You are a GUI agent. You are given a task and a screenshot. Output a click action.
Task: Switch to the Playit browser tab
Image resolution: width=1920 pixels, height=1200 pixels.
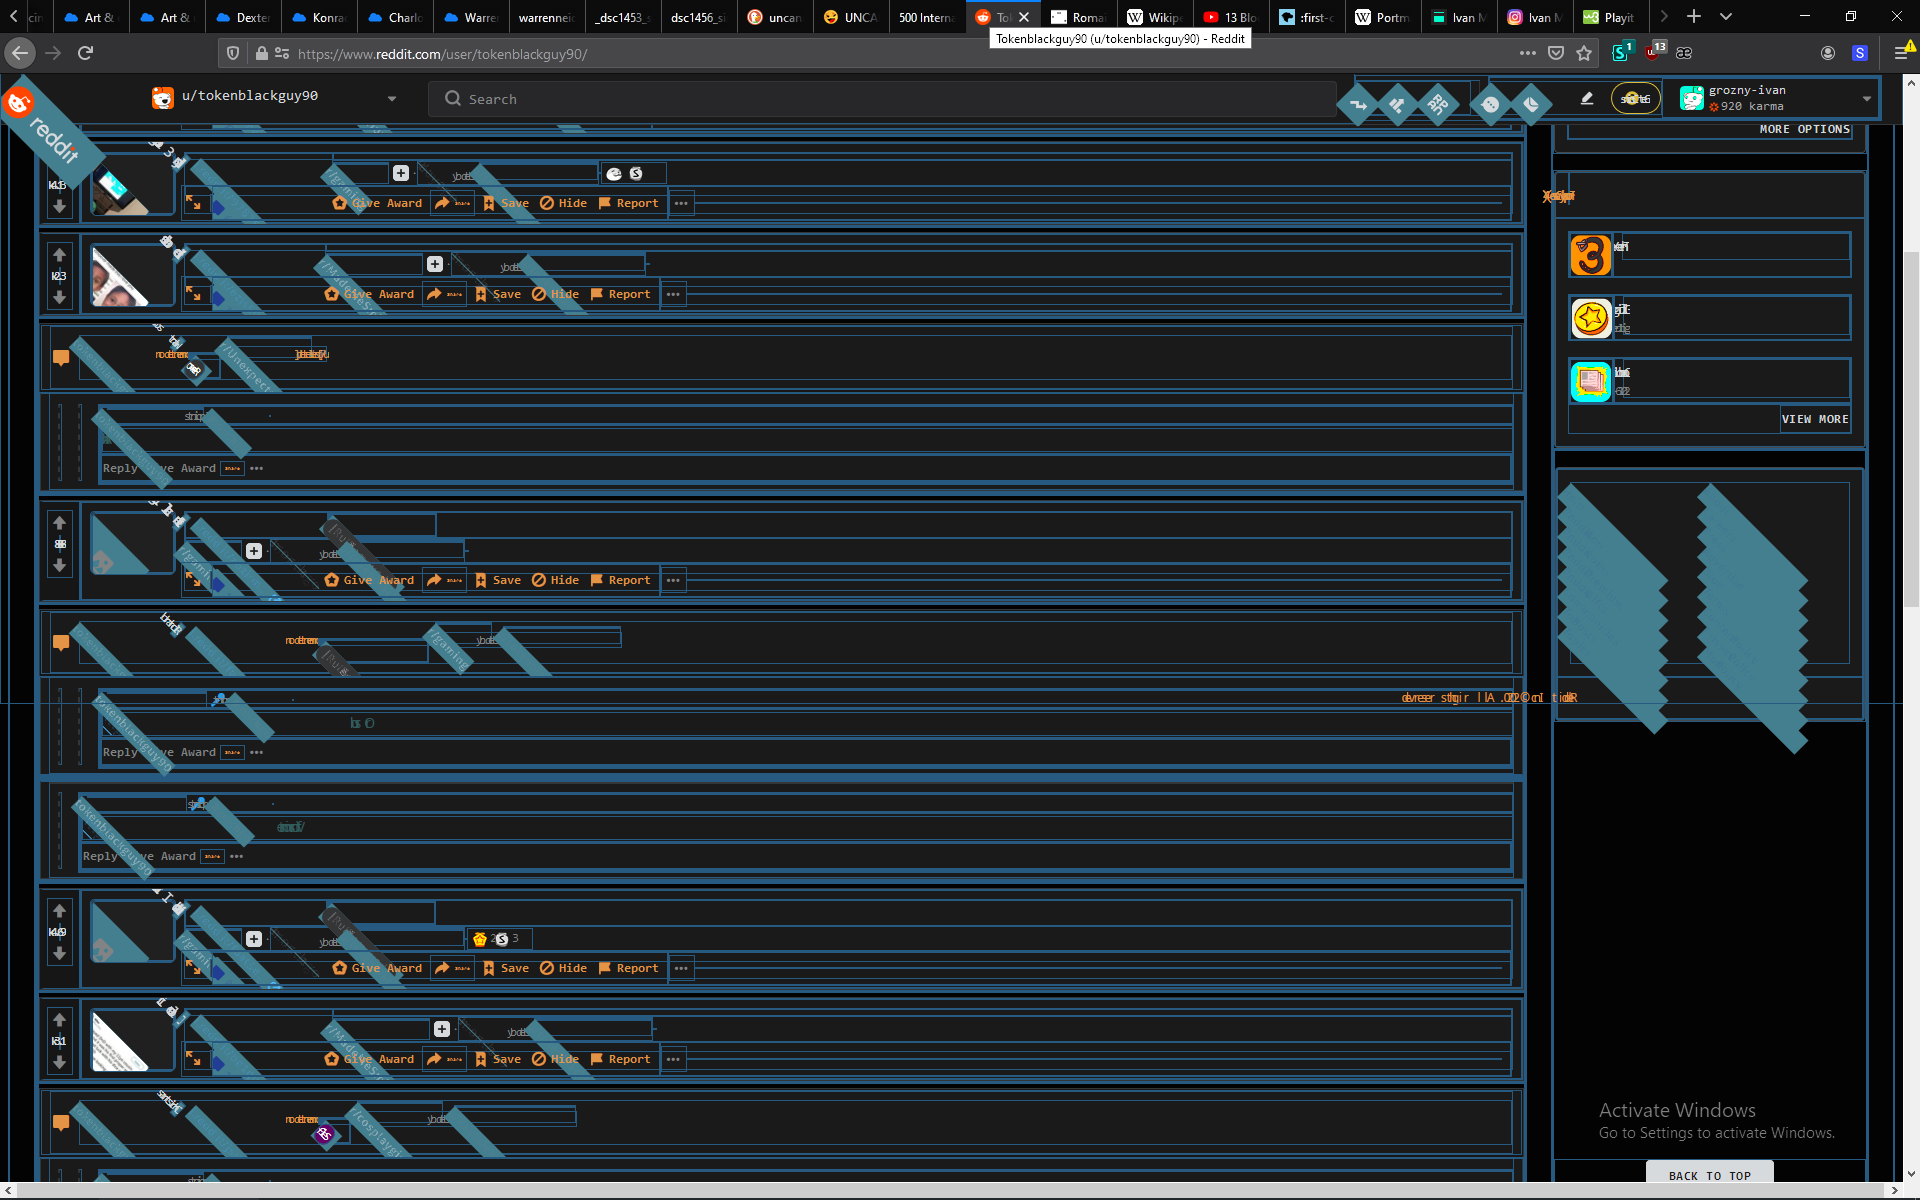pos(1609,17)
